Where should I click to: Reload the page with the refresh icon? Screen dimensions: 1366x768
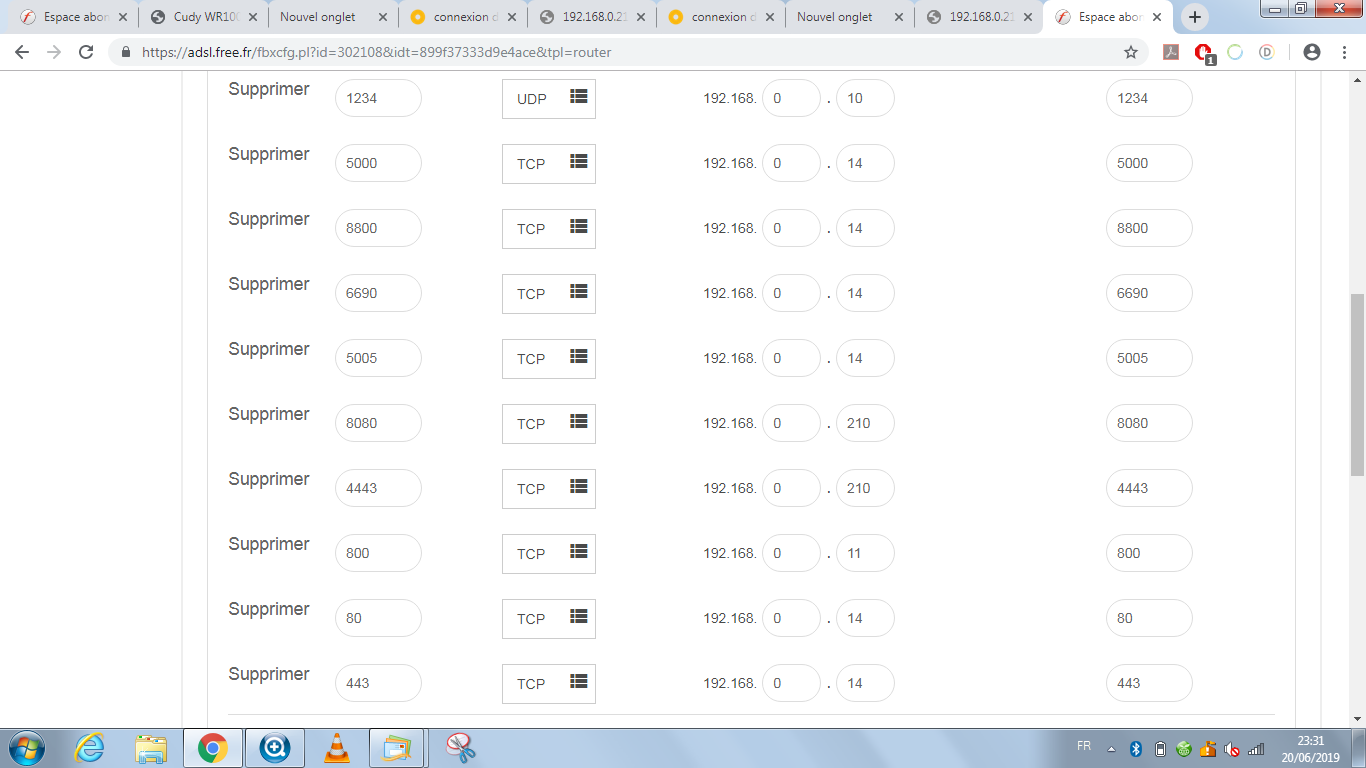(x=86, y=52)
